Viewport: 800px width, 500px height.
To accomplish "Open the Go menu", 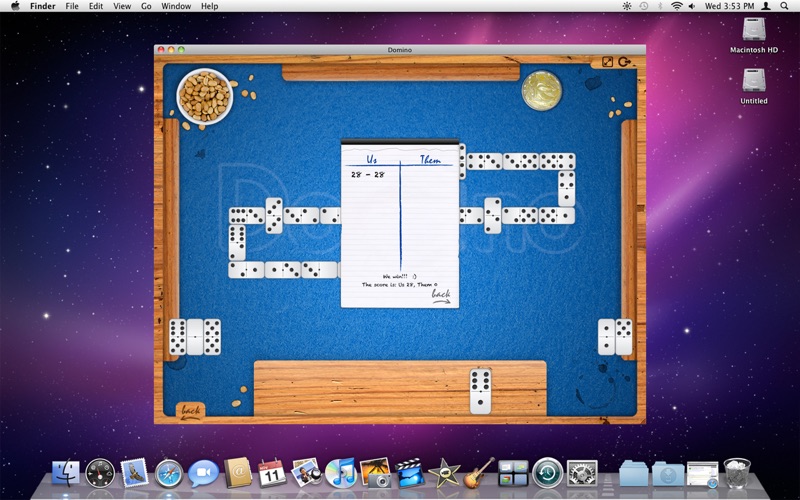I will point(146,6).
